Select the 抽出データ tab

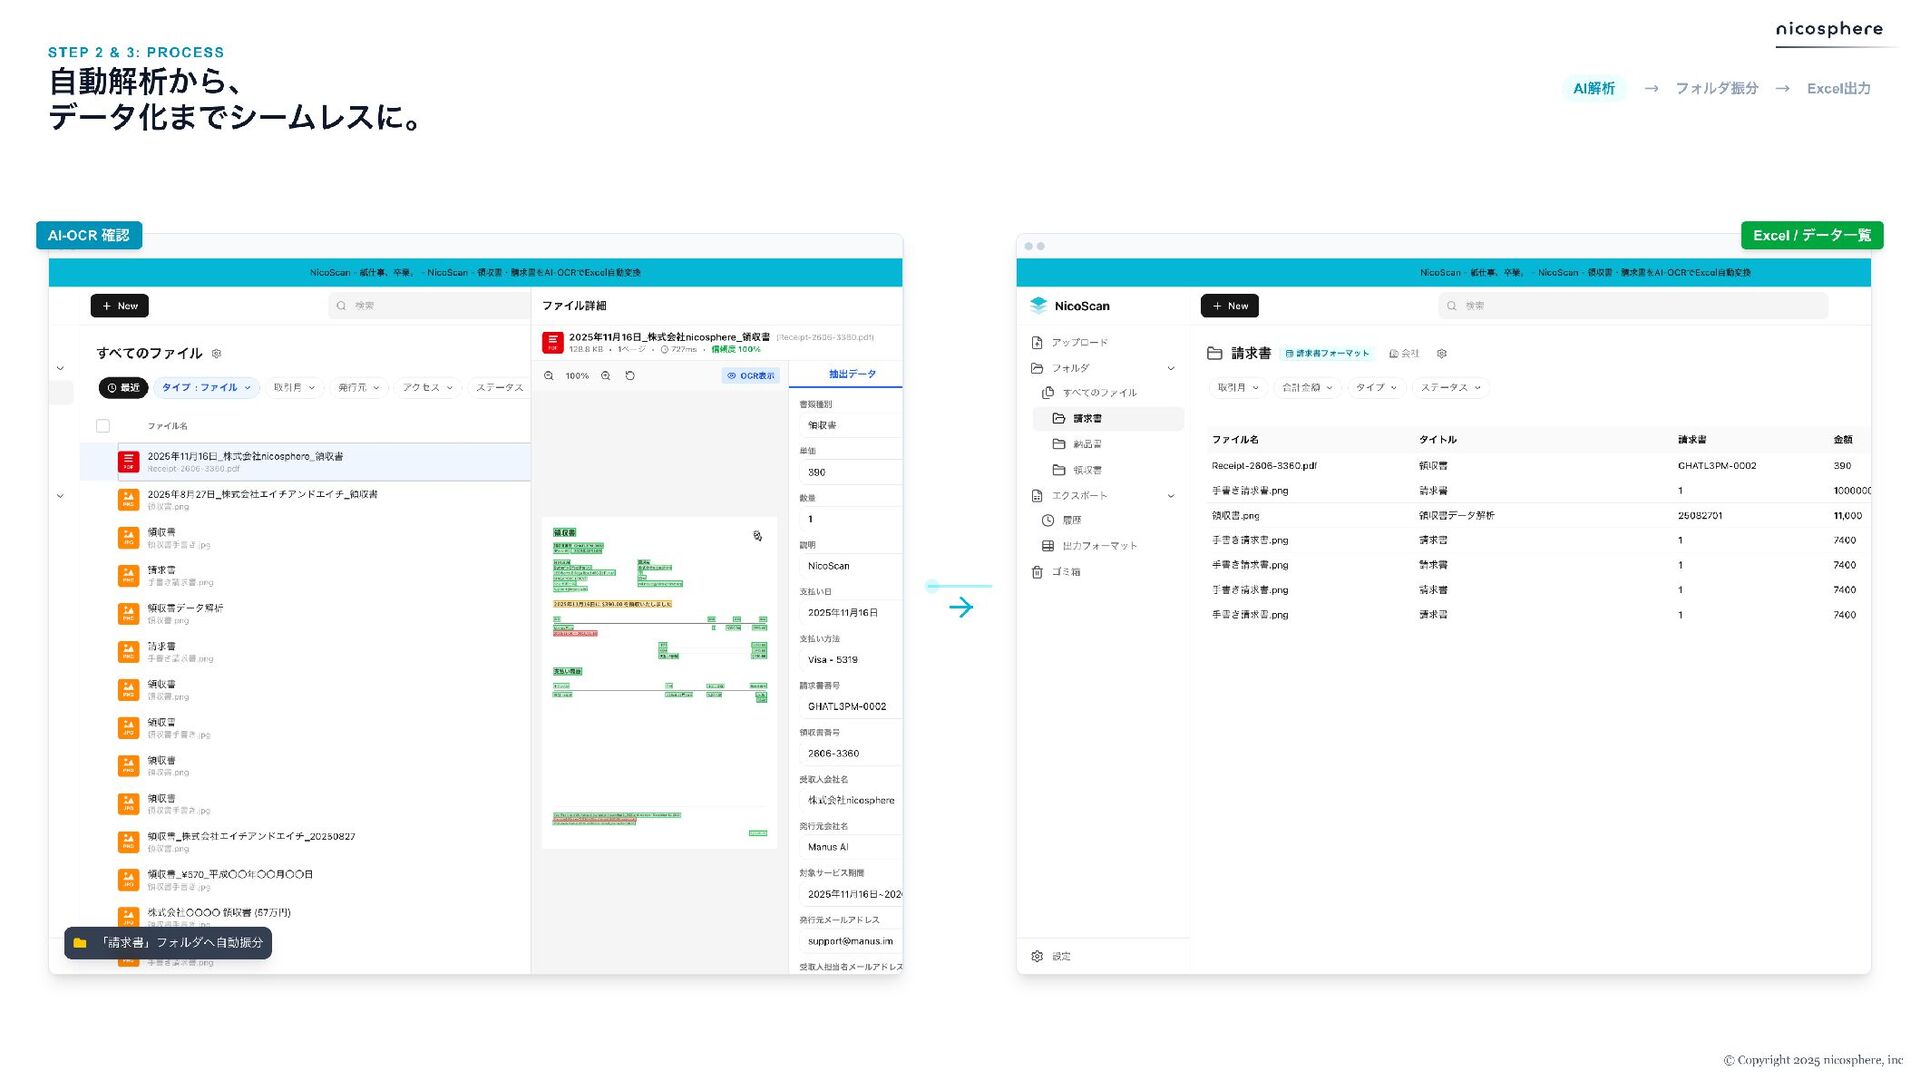tap(852, 374)
